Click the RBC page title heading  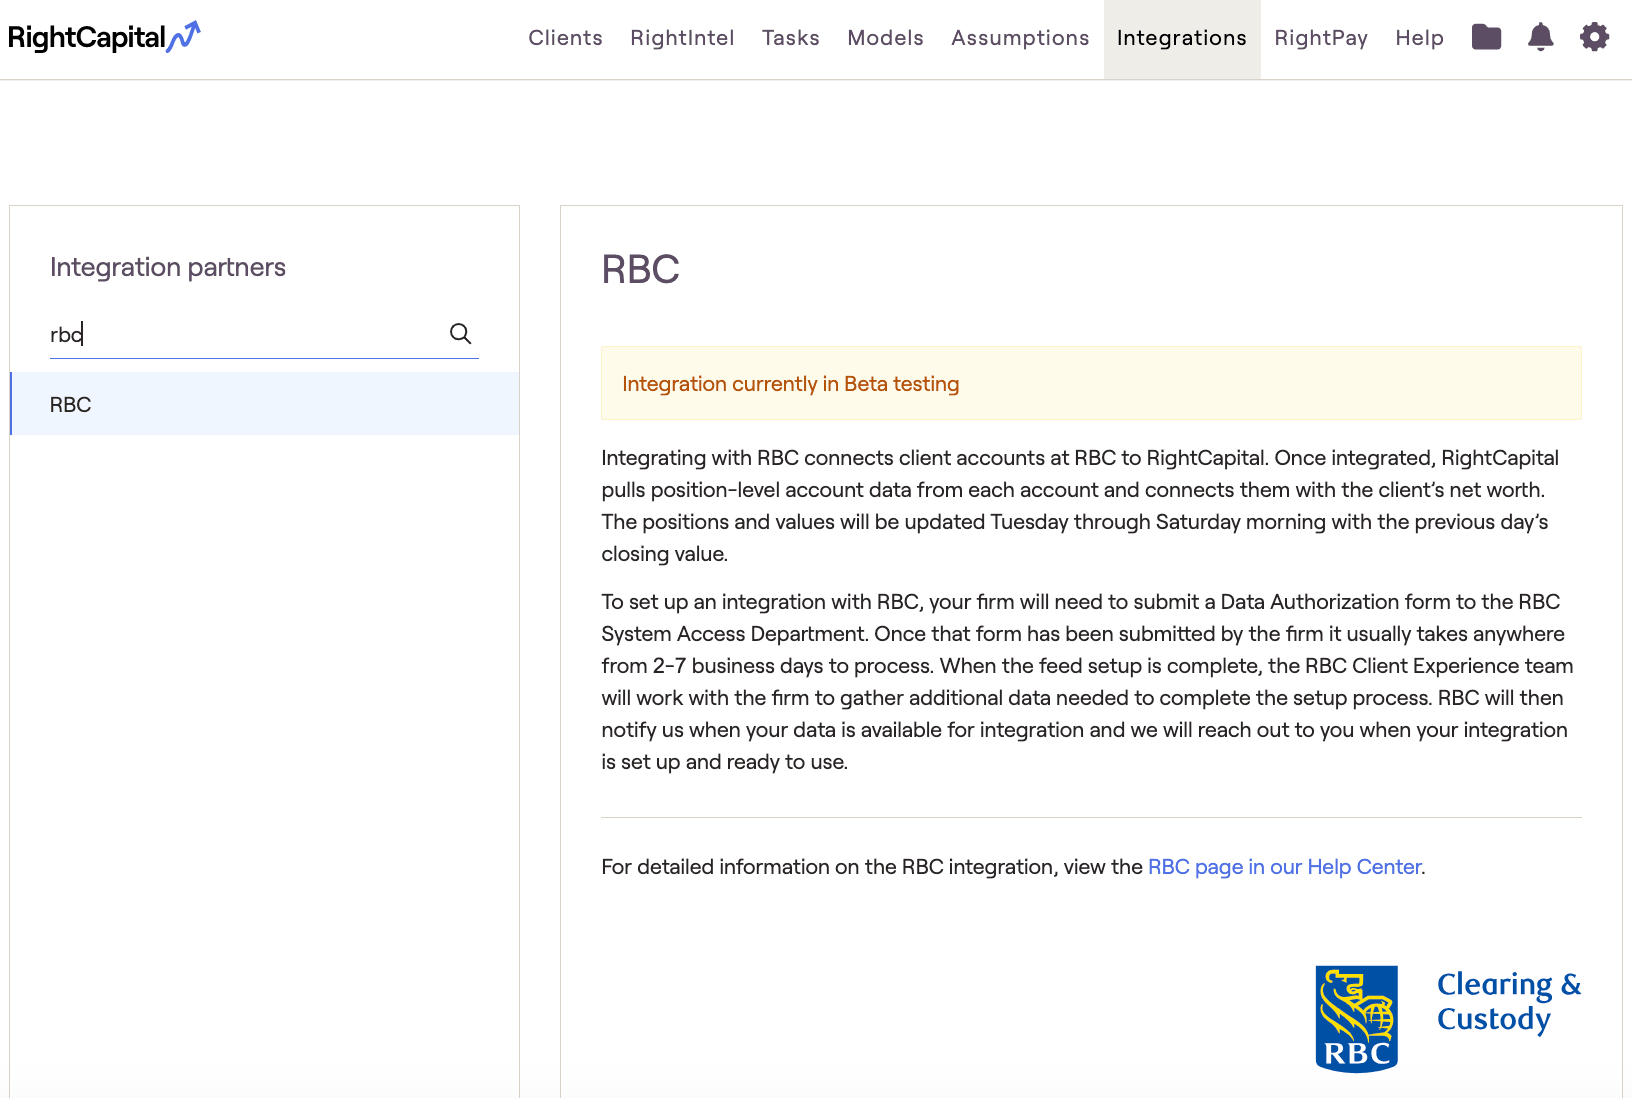coord(640,270)
